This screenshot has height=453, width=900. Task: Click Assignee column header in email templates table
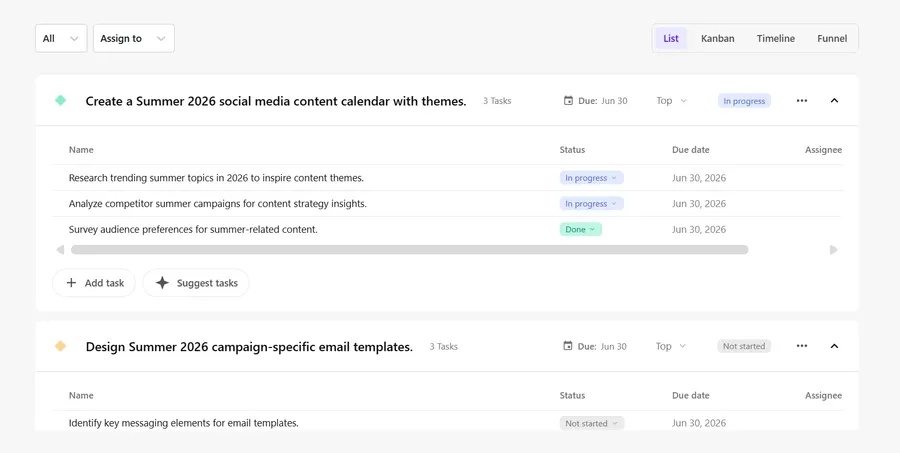click(x=824, y=396)
